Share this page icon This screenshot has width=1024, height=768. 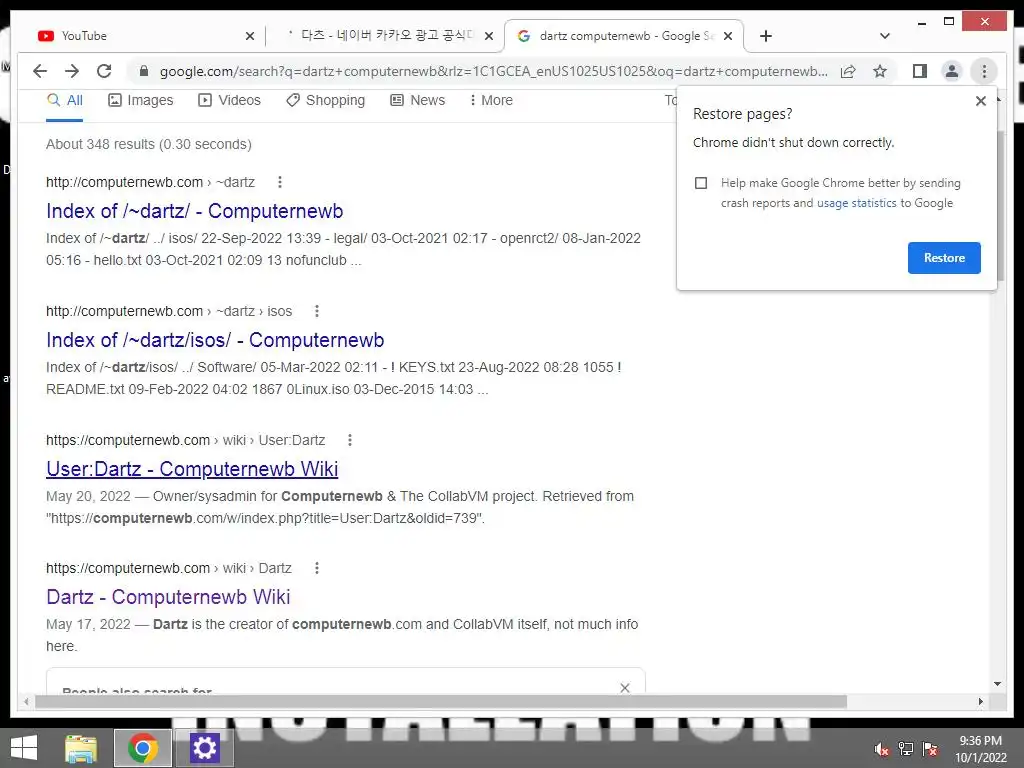click(848, 71)
